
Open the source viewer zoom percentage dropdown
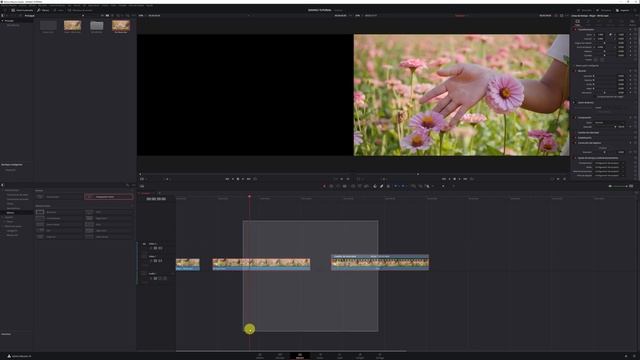point(142,16)
